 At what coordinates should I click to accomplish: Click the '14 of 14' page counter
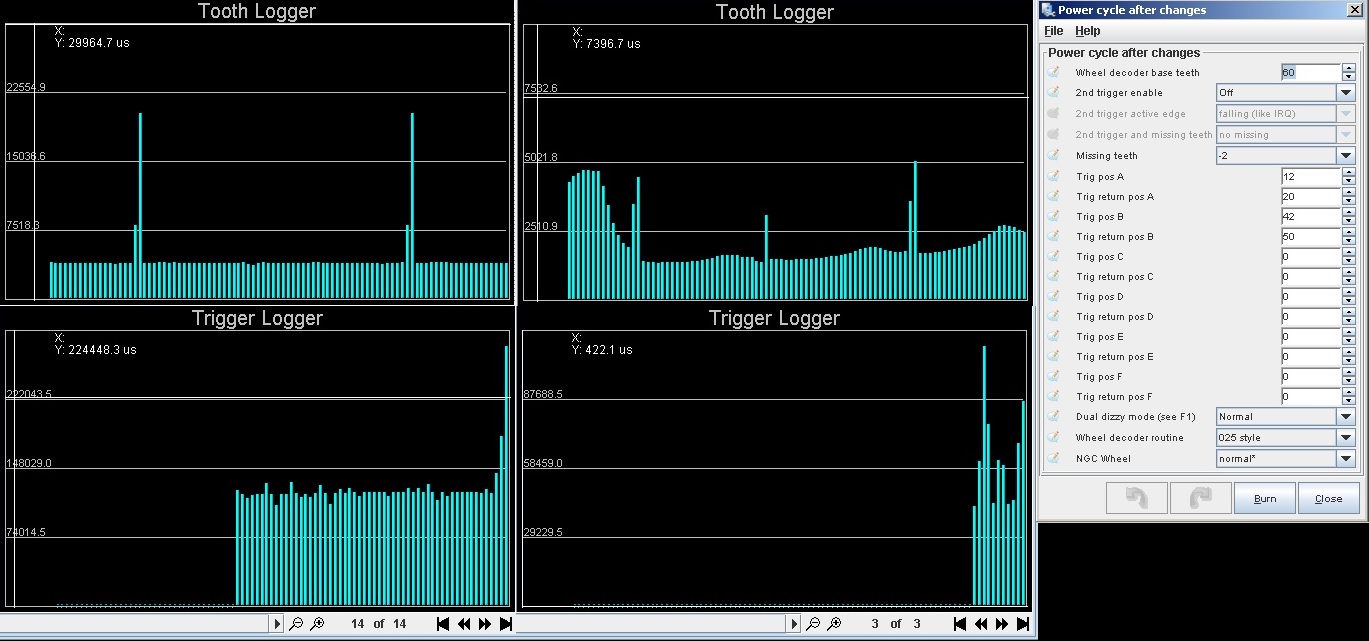(x=379, y=624)
